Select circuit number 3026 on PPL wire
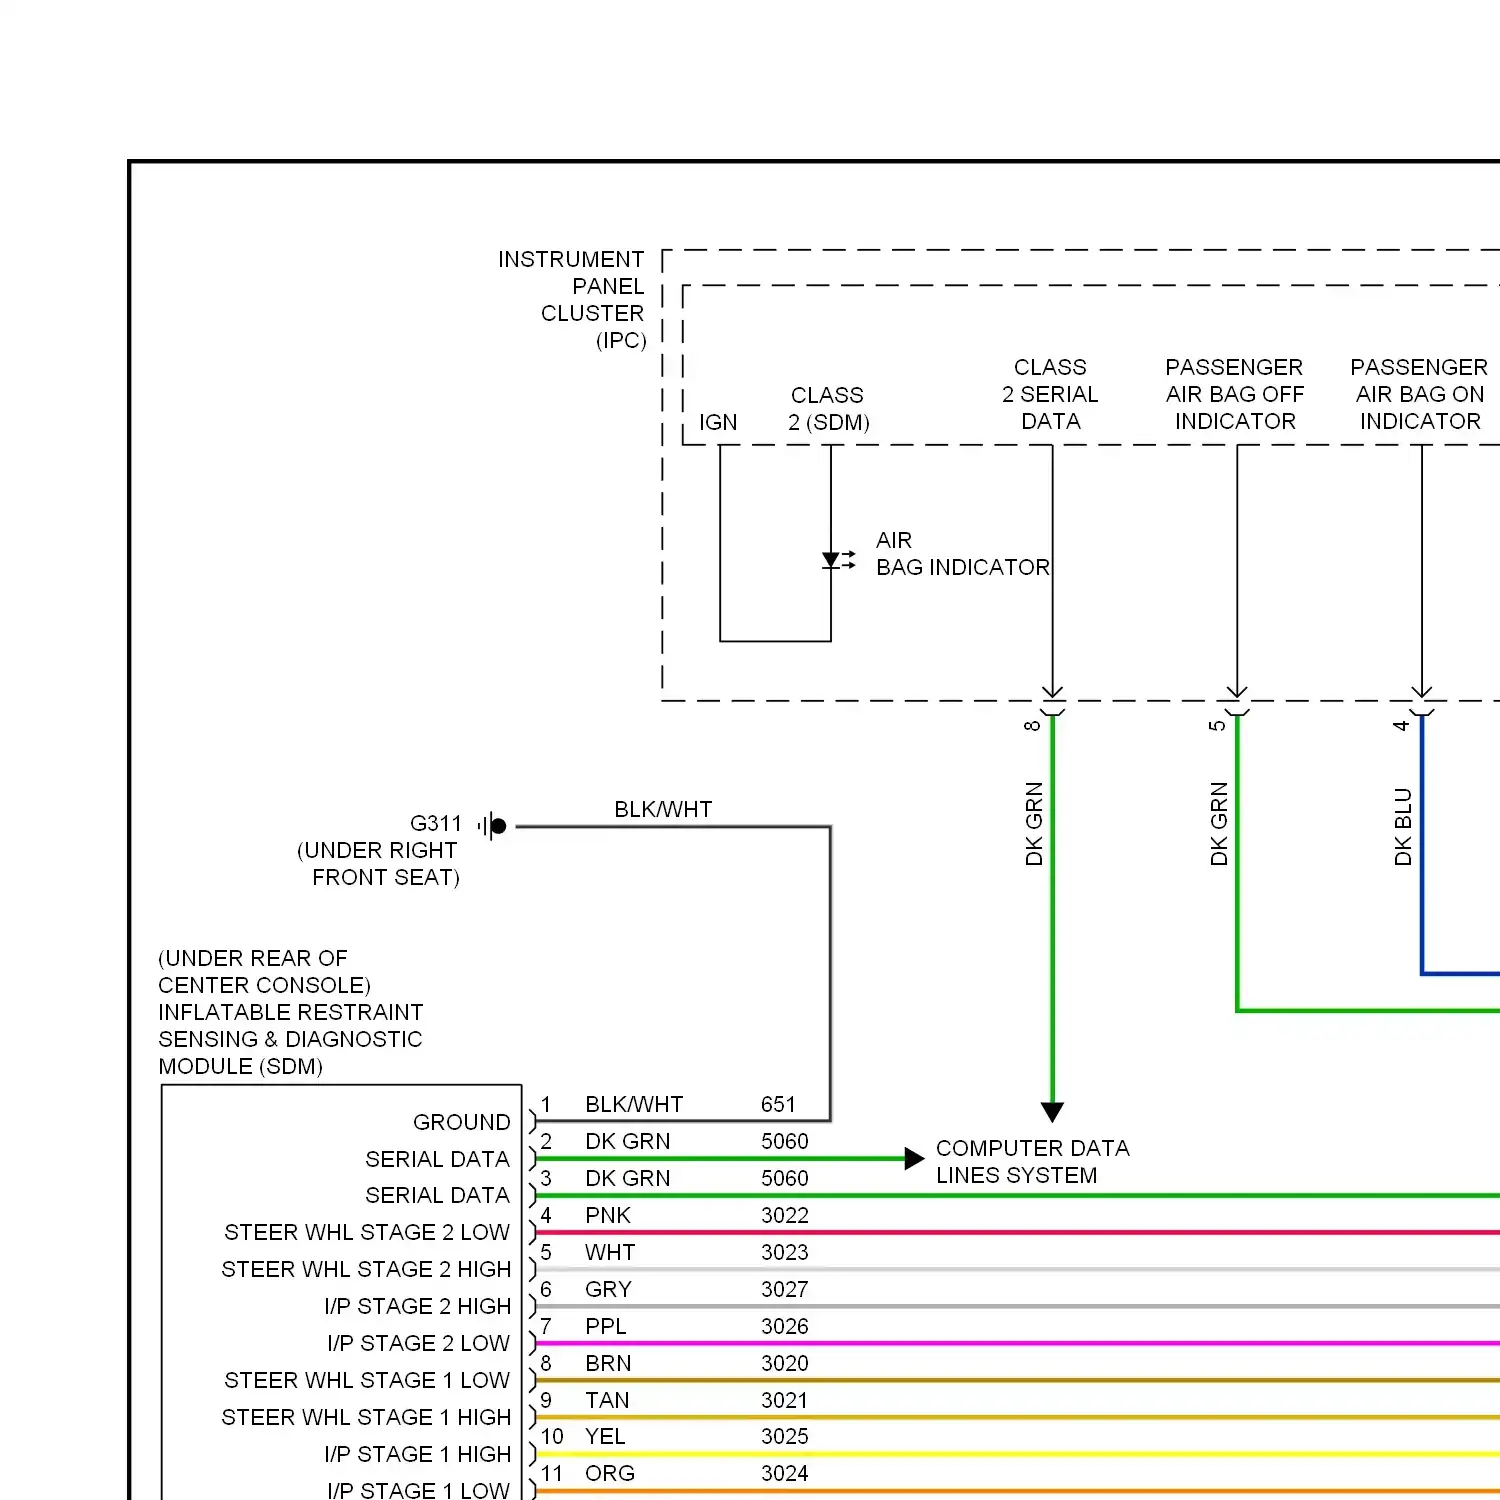Viewport: 1500px width, 1500px height. 785,1326
